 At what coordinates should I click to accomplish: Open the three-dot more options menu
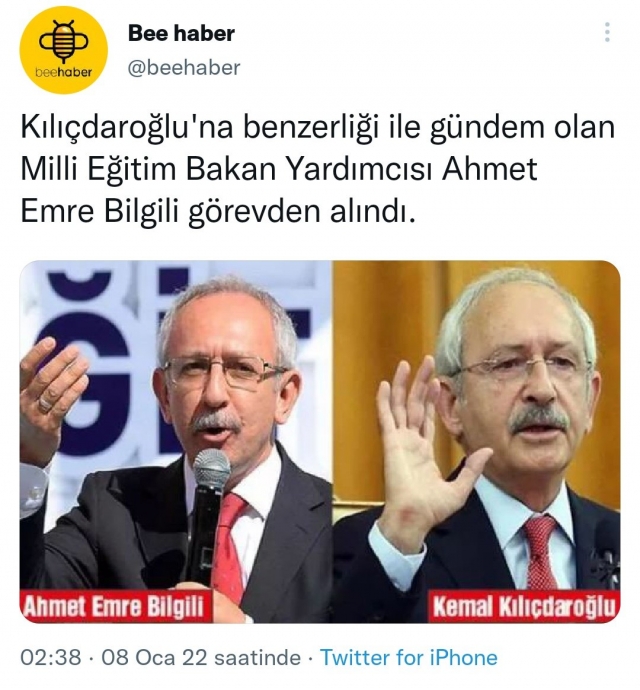coord(607,32)
